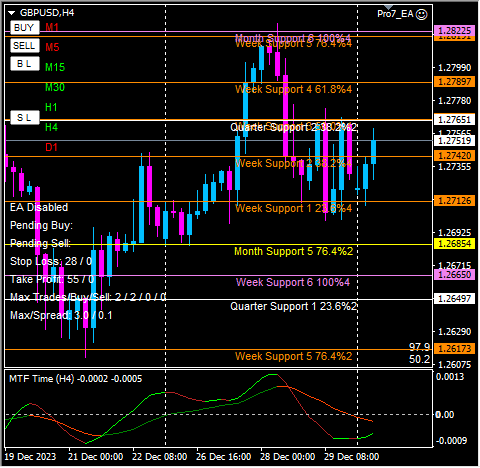This screenshot has height=468, width=480.
Task: Click the B L button
Action: (x=25, y=64)
